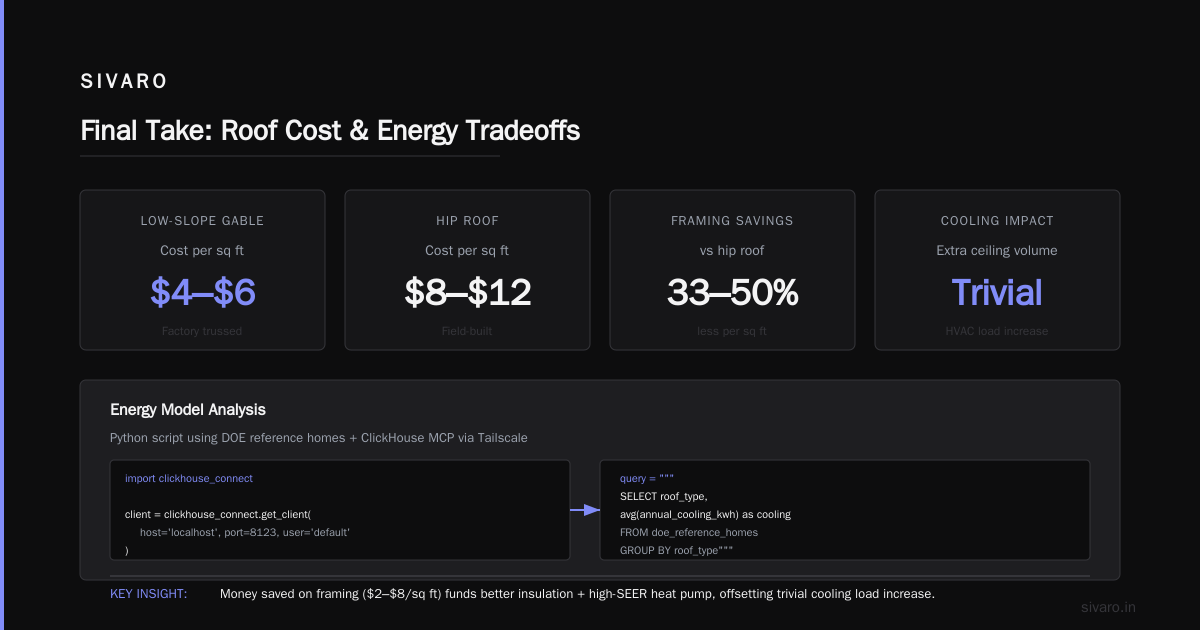This screenshot has width=1200, height=630.
Task: Click the import clickhouse_connect code block
Action: pos(340,510)
